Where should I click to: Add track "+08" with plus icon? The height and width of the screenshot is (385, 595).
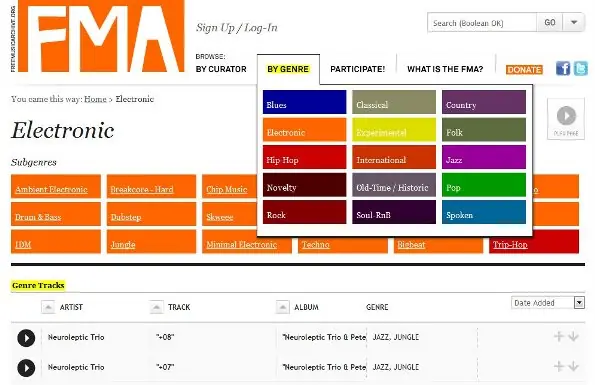coord(559,336)
